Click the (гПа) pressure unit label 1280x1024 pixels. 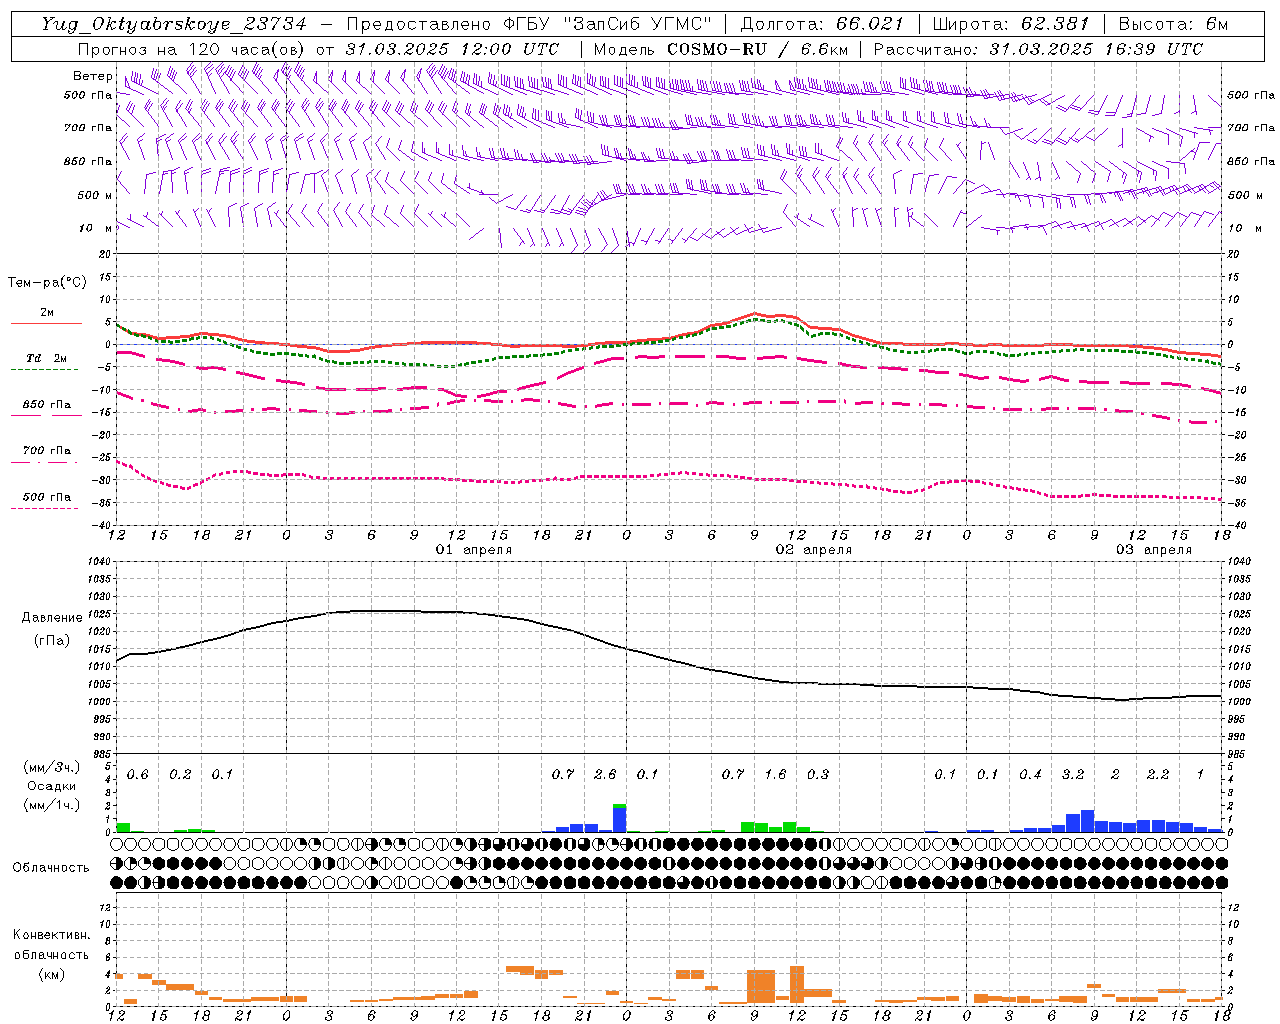[x=52, y=641]
